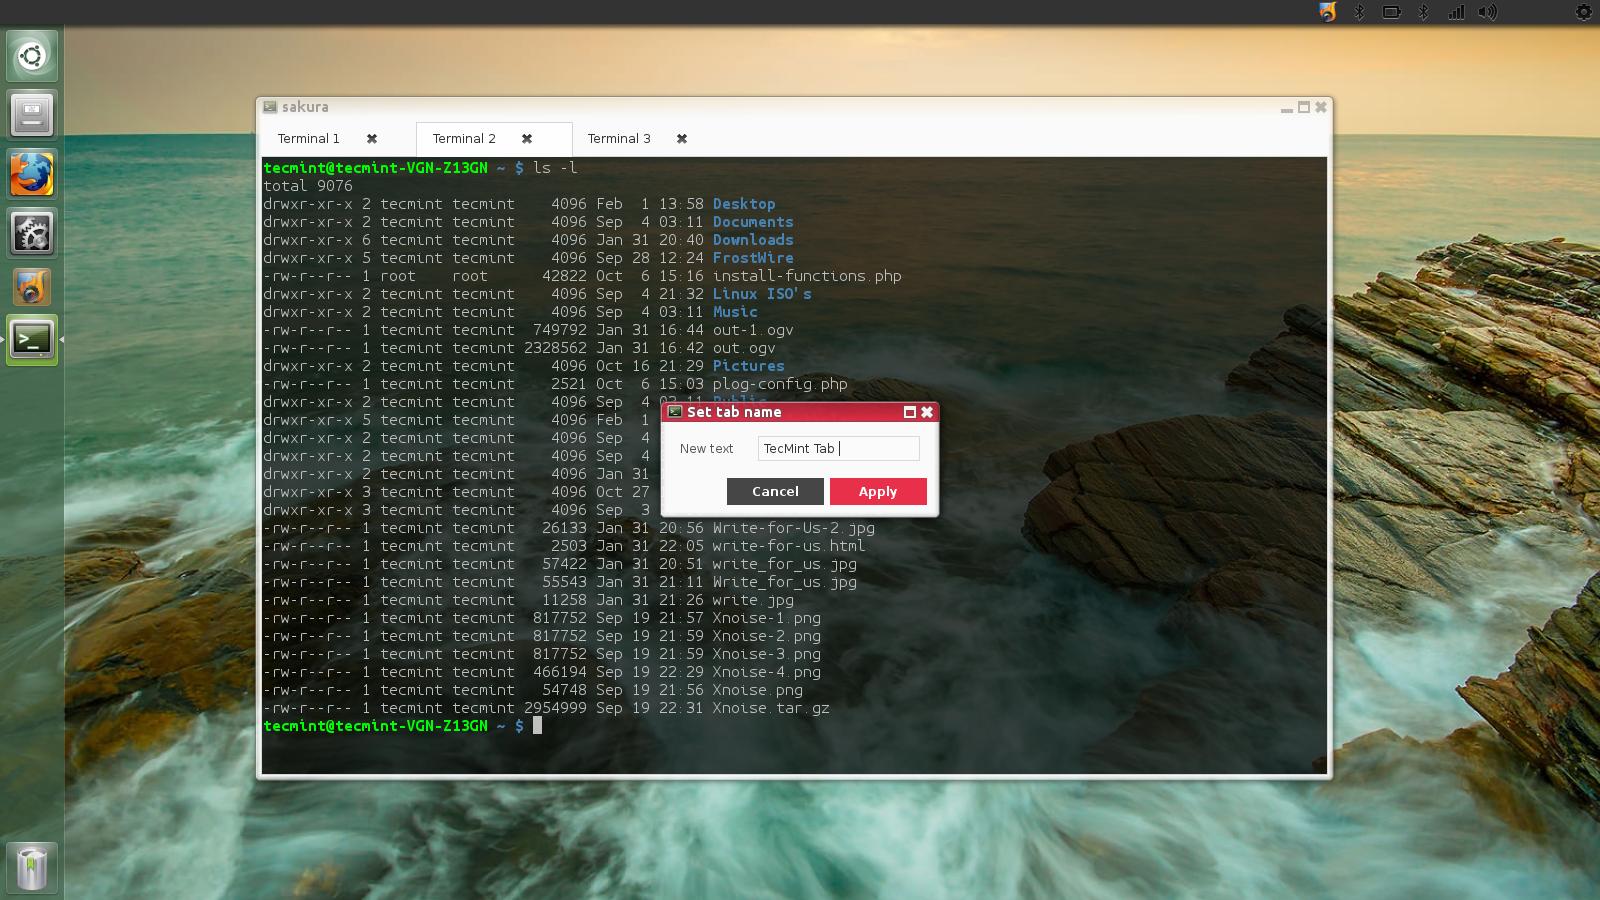Open the file manager from the dock

point(32,115)
